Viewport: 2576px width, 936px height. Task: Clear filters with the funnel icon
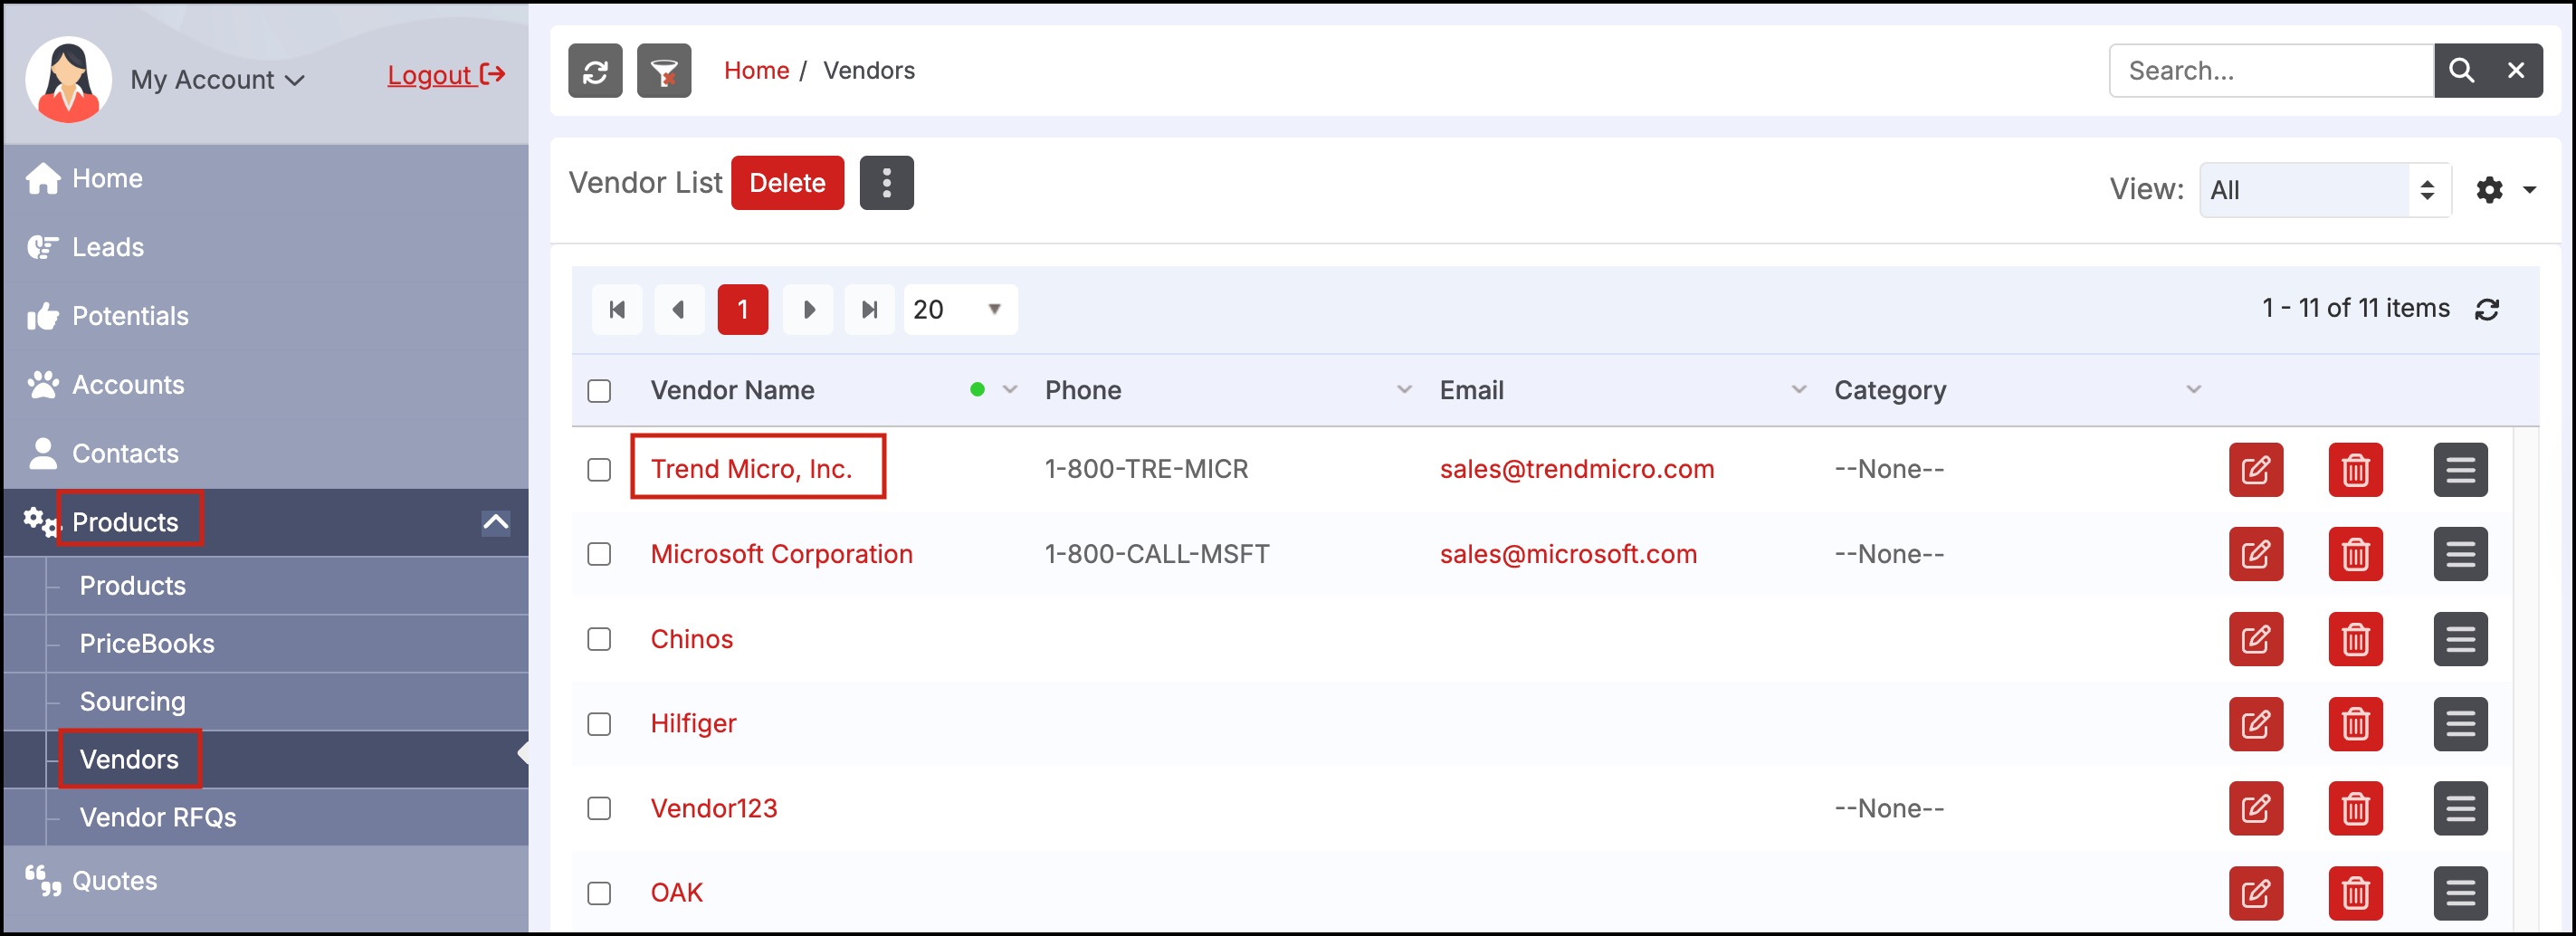point(664,71)
